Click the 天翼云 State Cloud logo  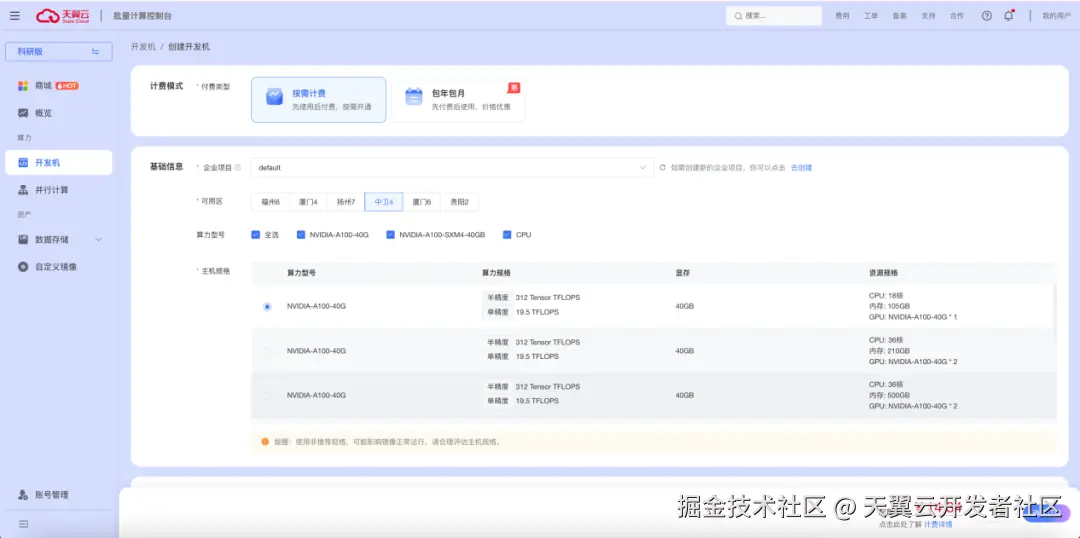click(63, 15)
